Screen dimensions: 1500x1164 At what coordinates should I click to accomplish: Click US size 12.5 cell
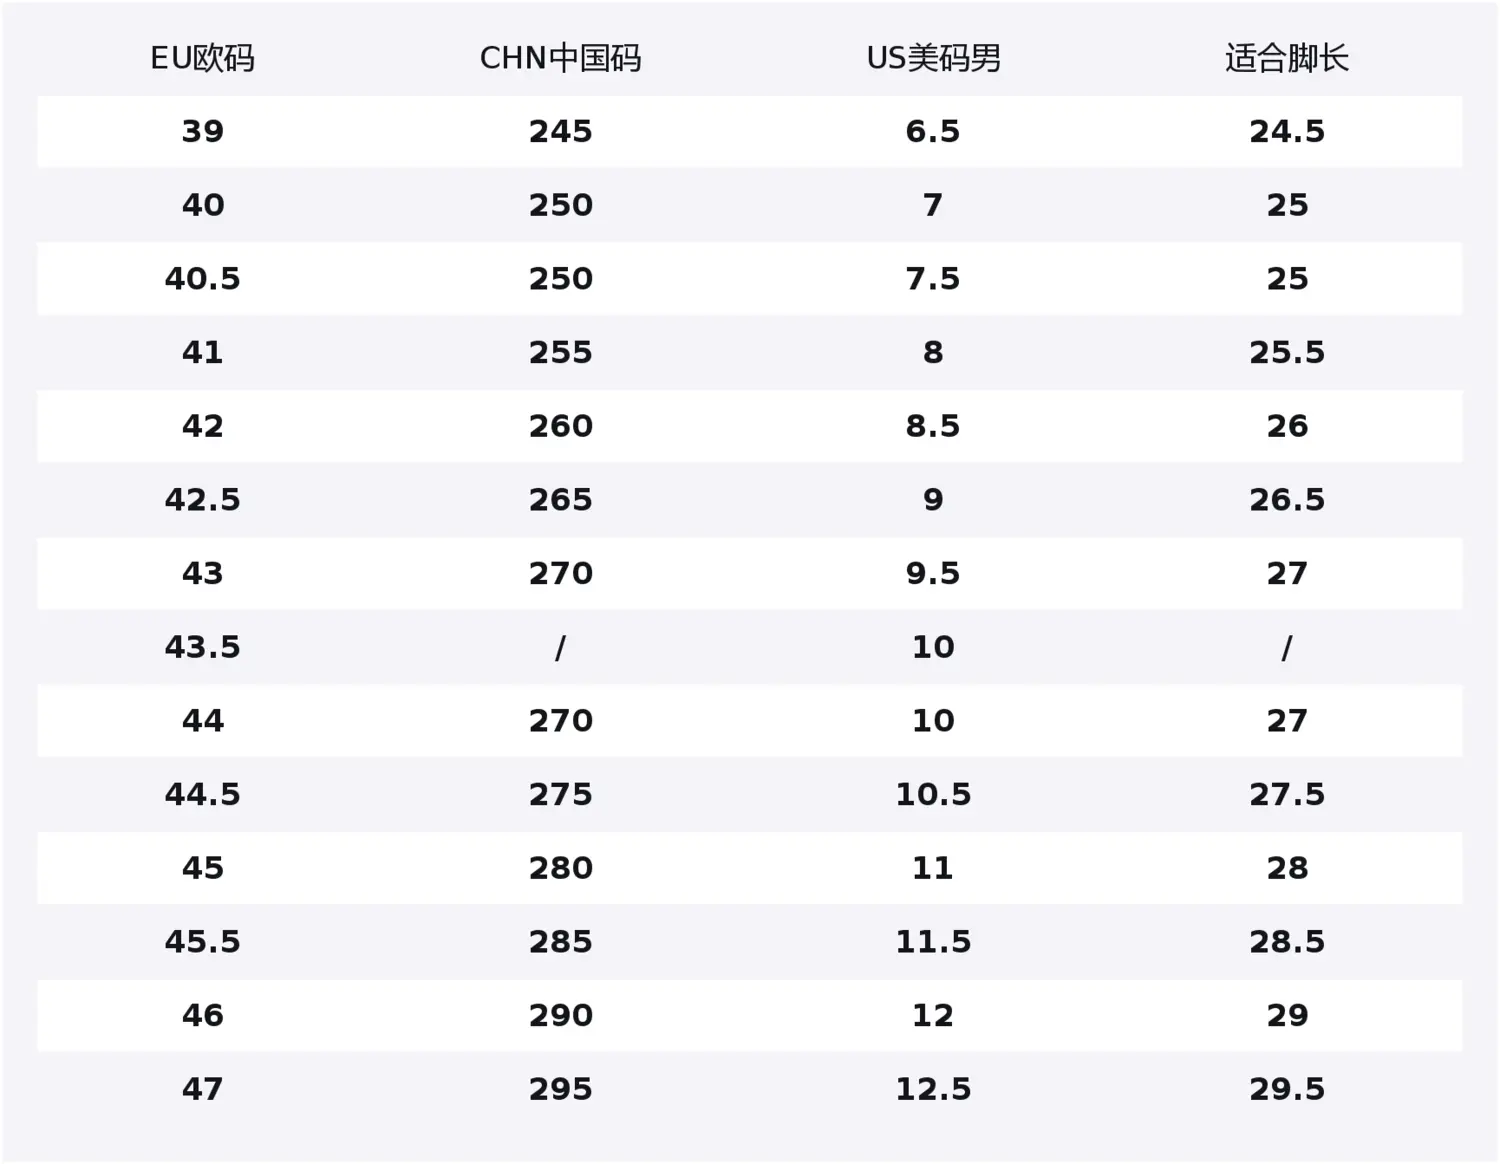[x=933, y=1089]
